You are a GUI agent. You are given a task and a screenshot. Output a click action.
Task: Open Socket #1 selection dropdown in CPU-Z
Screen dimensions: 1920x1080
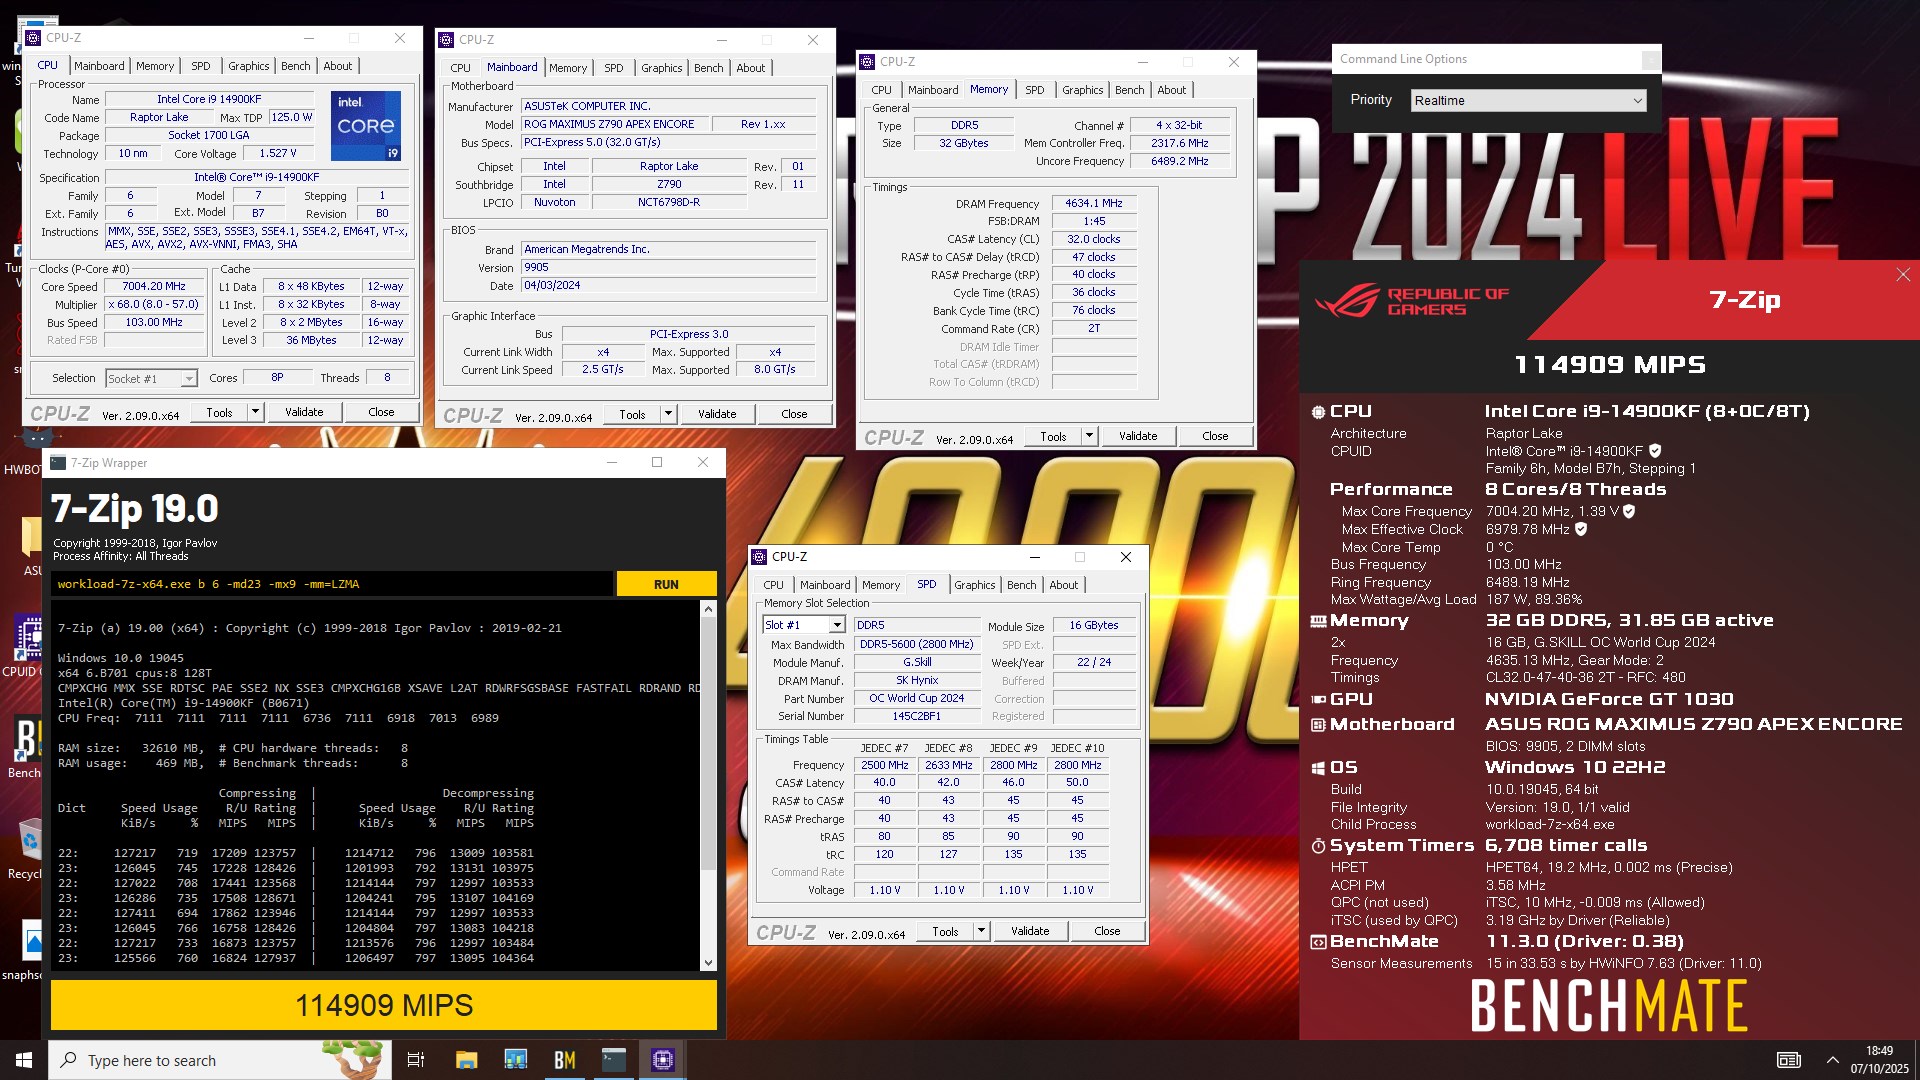151,379
